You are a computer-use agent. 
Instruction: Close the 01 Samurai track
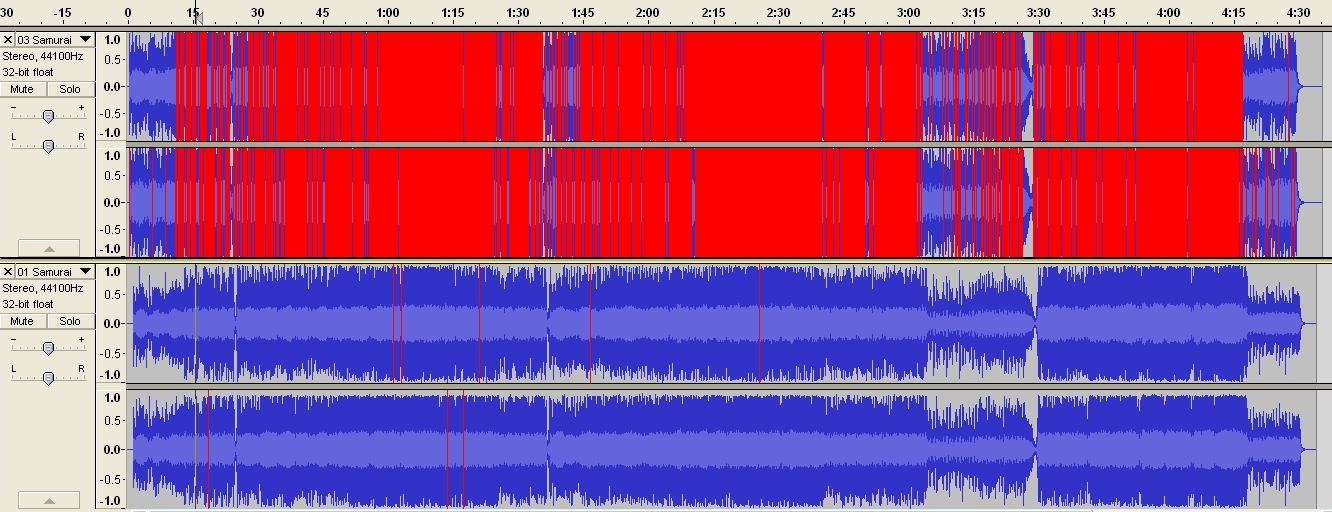point(8,272)
